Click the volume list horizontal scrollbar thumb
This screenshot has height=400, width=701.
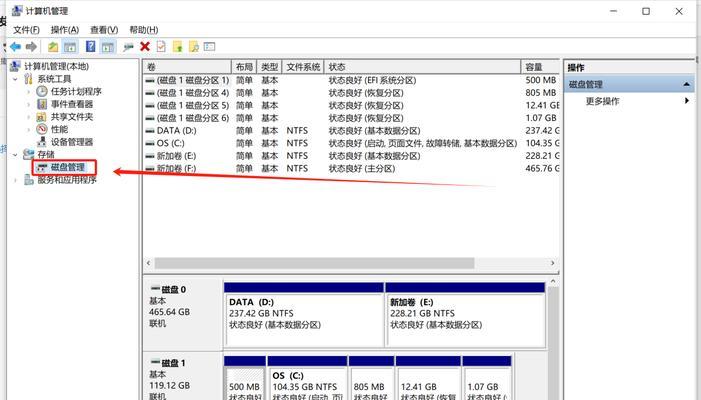(x=314, y=263)
